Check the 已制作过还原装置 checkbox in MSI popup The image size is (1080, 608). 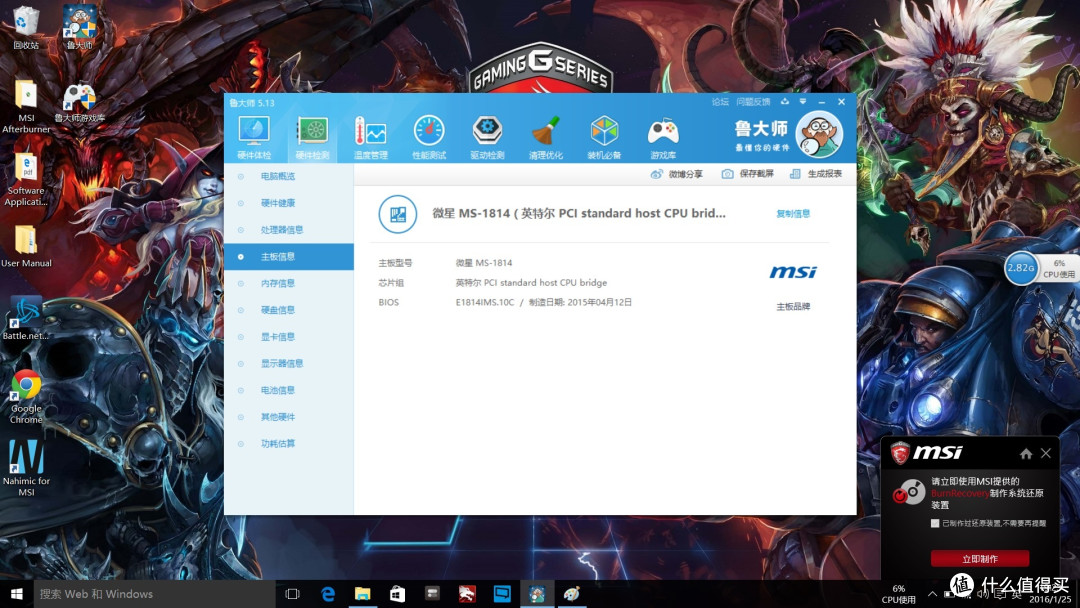coord(935,523)
